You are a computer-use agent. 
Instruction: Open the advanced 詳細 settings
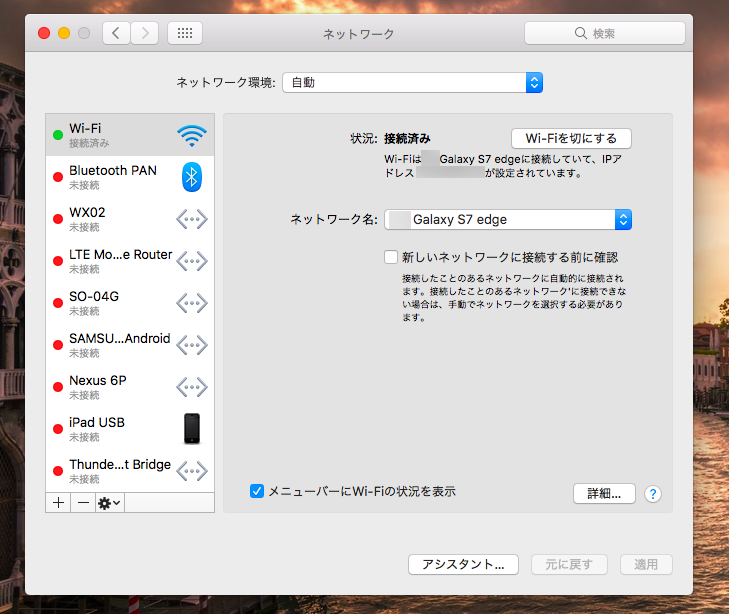click(604, 493)
